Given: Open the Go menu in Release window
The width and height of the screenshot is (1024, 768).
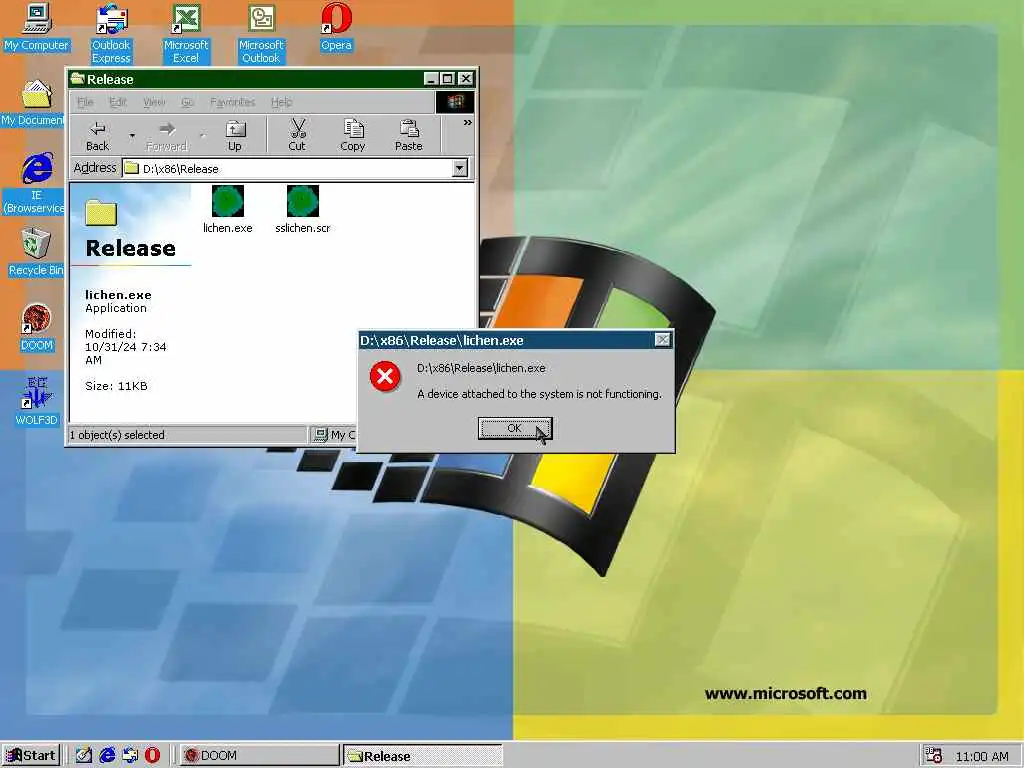Looking at the screenshot, I should 187,102.
